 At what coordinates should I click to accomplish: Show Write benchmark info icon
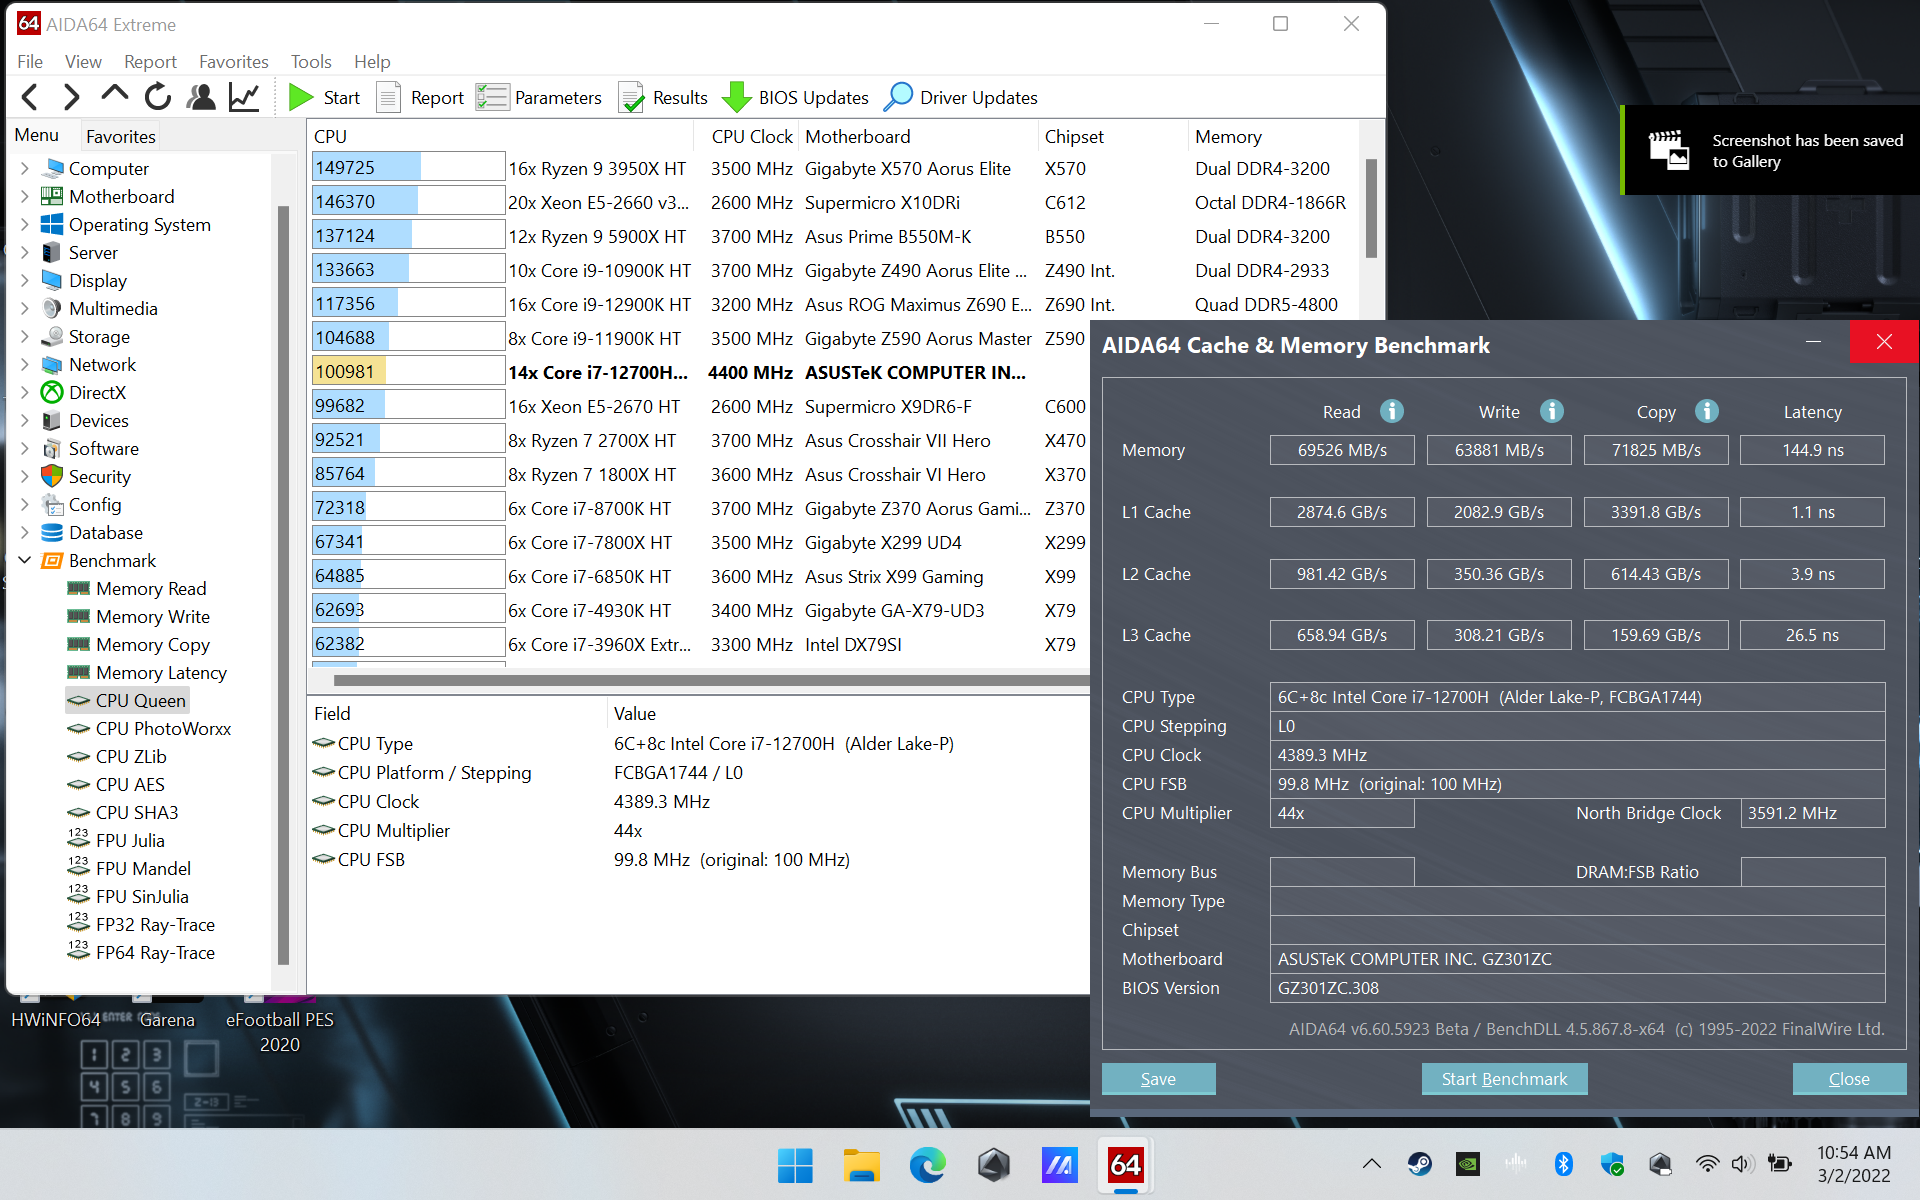click(x=1551, y=411)
